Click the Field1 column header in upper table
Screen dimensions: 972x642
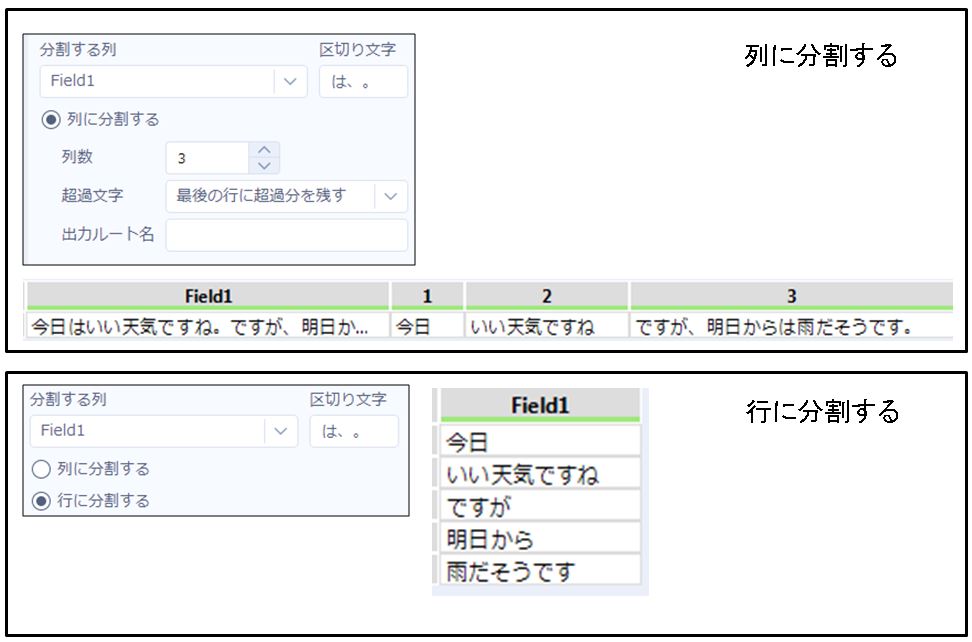[x=207, y=296]
